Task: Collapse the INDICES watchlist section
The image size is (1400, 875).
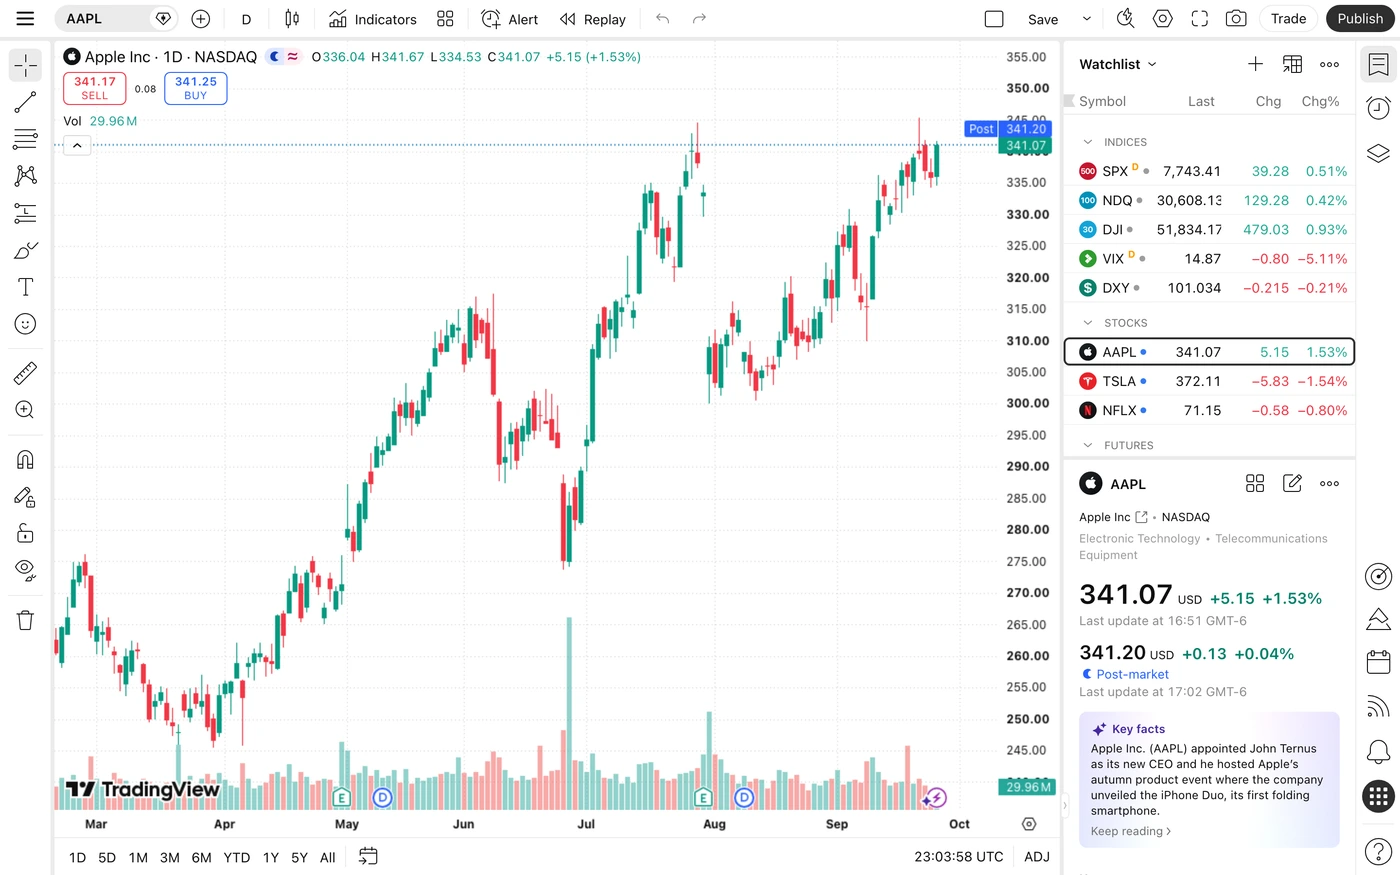Action: tap(1088, 142)
